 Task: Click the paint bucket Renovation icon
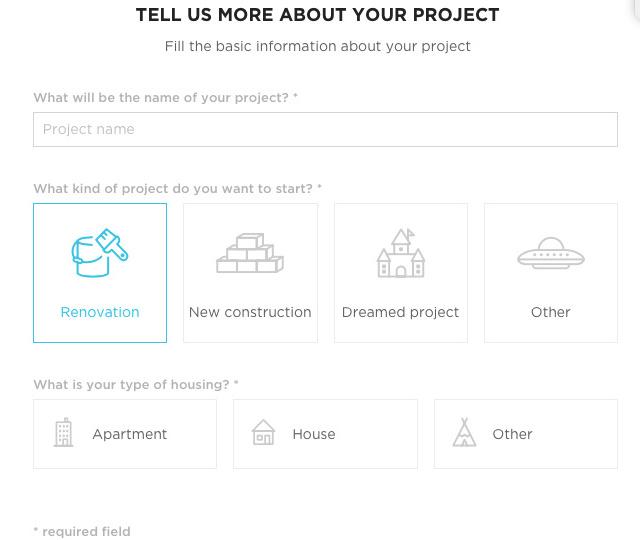(x=100, y=253)
